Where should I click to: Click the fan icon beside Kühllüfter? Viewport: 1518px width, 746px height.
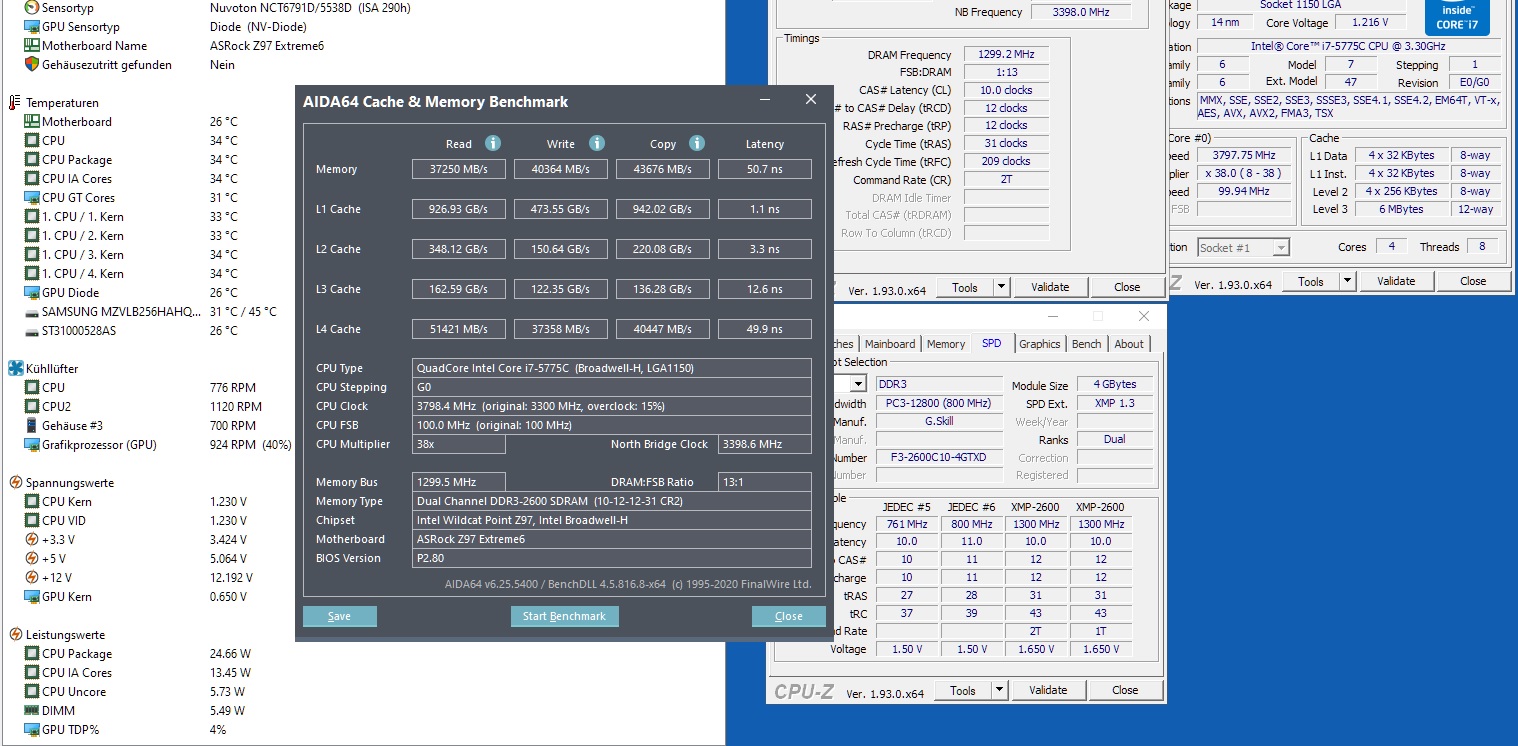[x=15, y=368]
